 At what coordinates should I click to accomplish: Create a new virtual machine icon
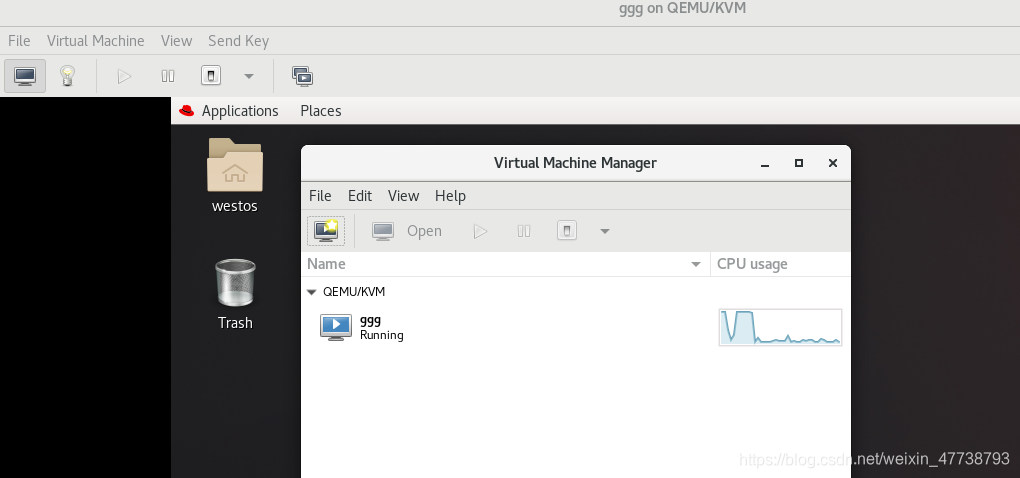pos(326,231)
